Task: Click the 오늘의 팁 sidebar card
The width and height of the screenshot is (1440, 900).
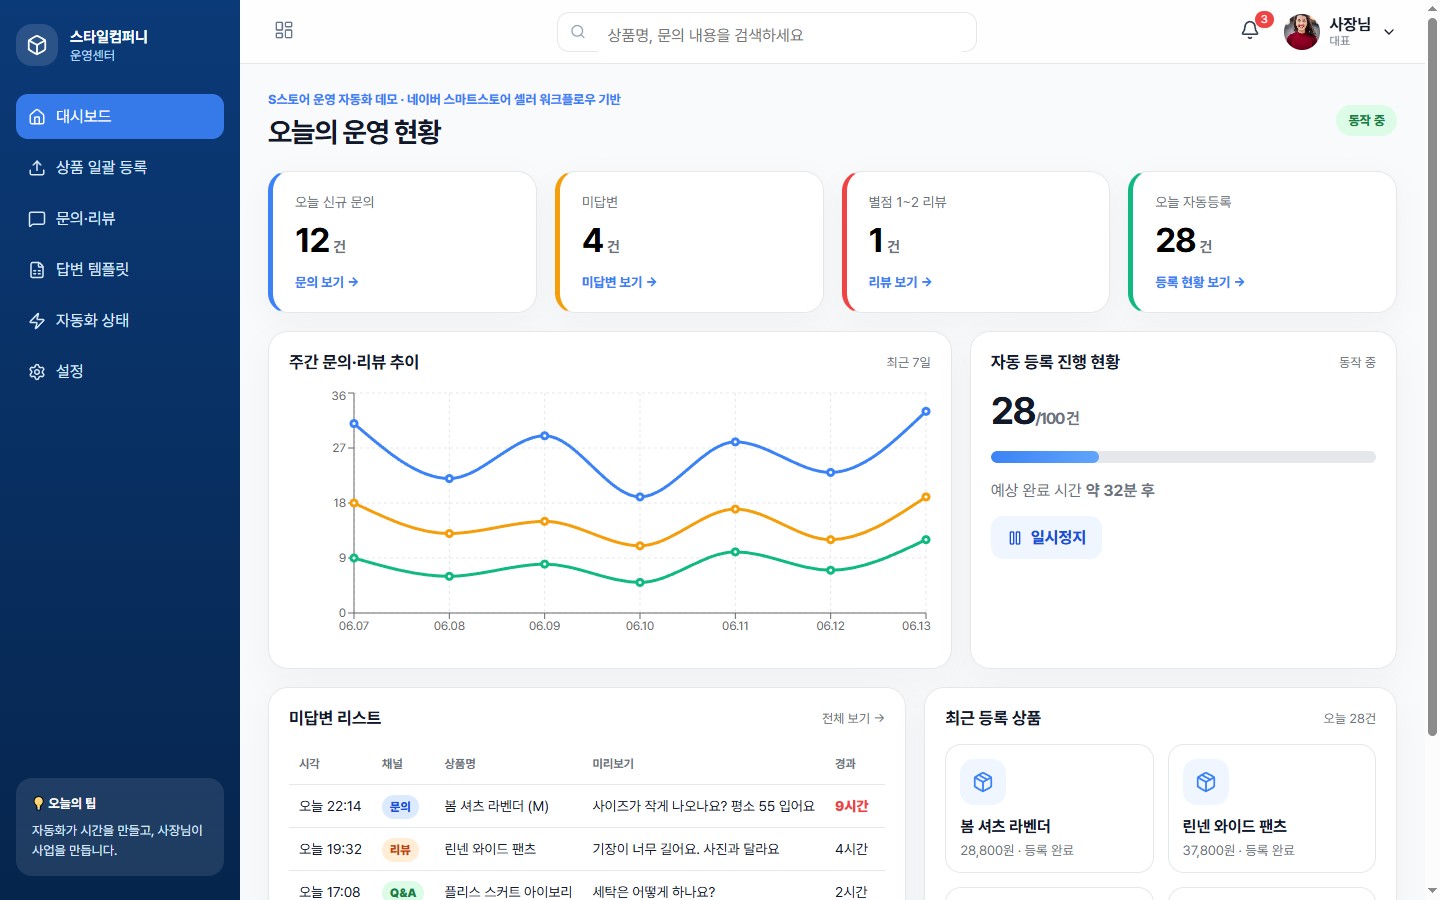Action: pos(120,827)
